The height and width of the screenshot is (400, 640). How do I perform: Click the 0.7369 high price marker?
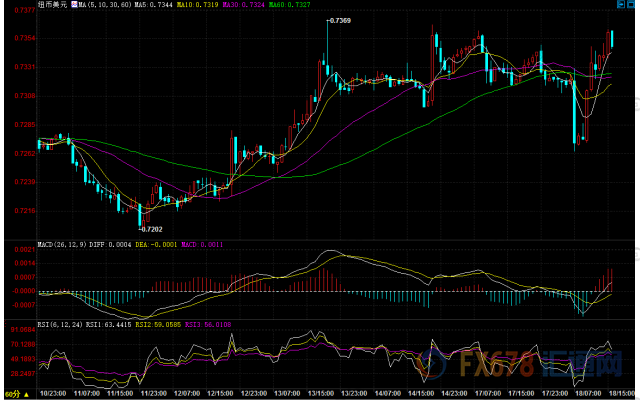pyautogui.click(x=343, y=20)
